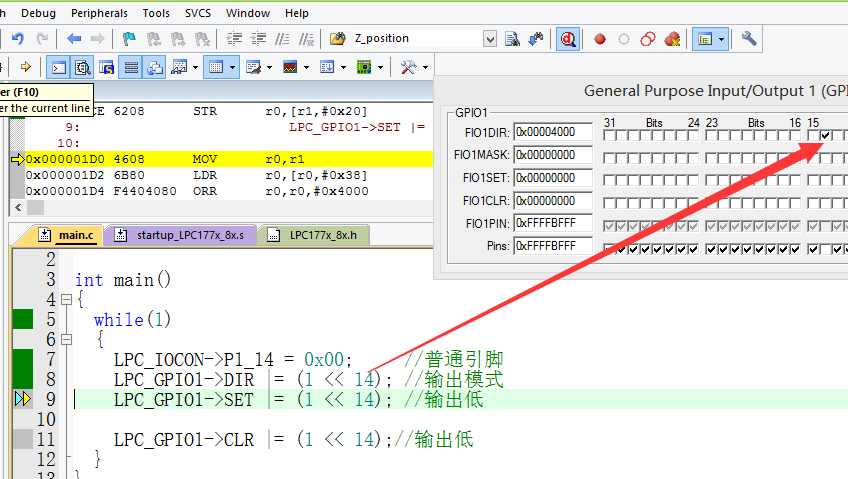Check FIO1MASK bit 31 checkbox
The width and height of the screenshot is (848, 479).
click(608, 158)
